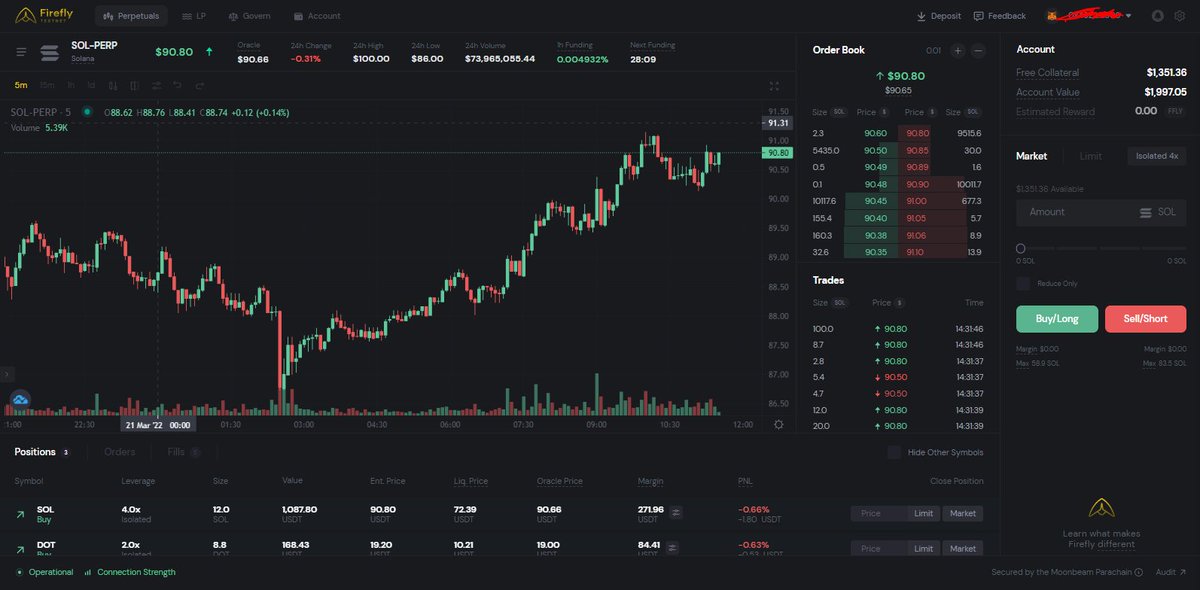
Task: Toggle the SOL-PERP series visibility dot
Action: click(87, 112)
